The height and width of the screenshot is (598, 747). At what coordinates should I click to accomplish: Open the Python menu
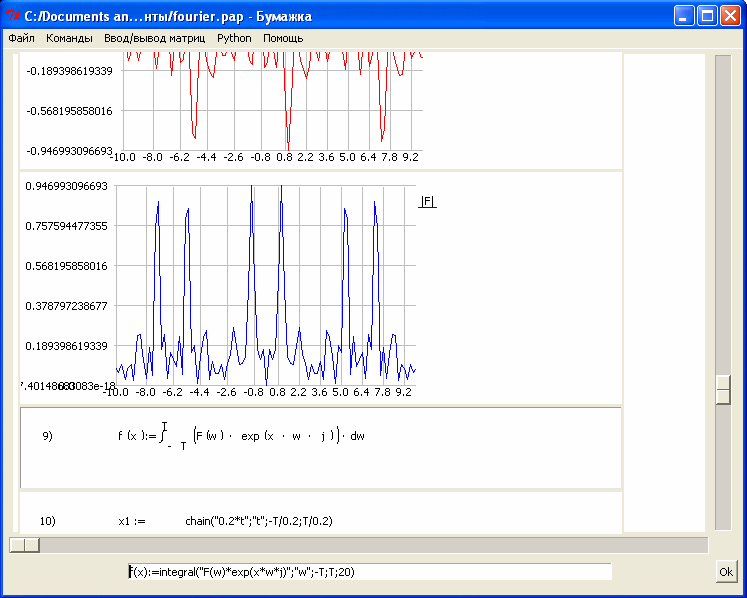pos(234,38)
